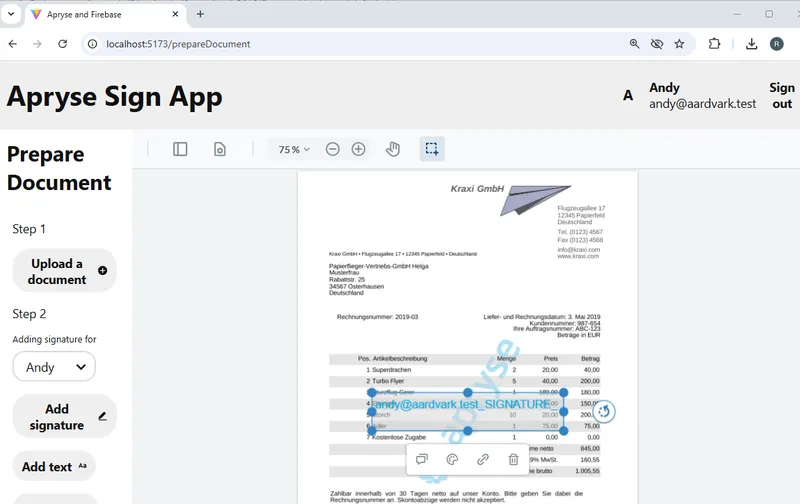Click the info@kraxi.com text in the document
The width and height of the screenshot is (800, 504).
click(x=579, y=249)
